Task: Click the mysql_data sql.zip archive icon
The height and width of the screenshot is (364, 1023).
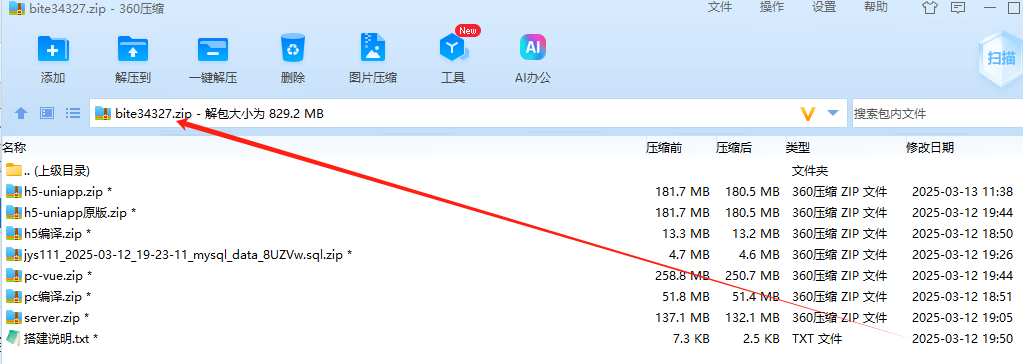Action: tap(14, 254)
